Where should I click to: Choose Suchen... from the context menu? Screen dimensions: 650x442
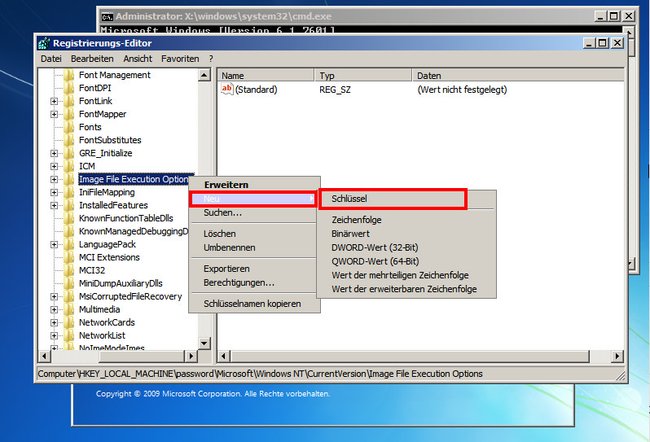(x=254, y=213)
